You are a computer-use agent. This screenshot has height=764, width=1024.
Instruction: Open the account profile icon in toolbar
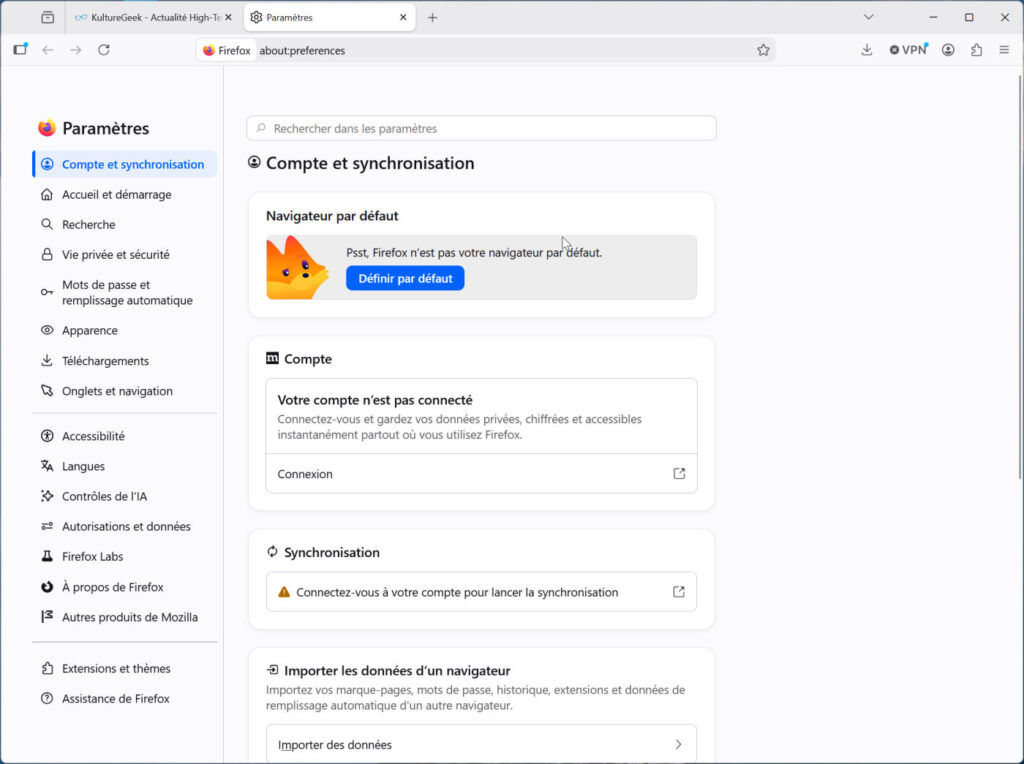click(x=948, y=50)
